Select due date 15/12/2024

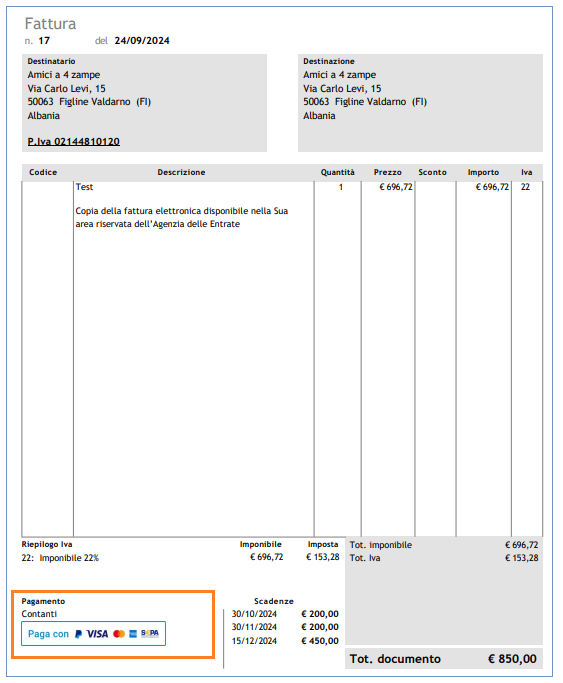pyautogui.click(x=254, y=641)
